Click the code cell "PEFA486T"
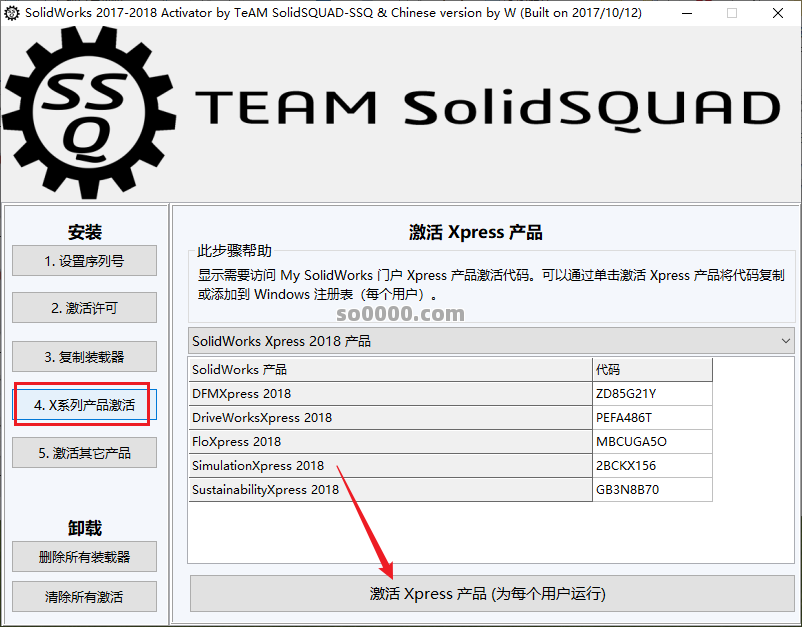 pyautogui.click(x=652, y=417)
